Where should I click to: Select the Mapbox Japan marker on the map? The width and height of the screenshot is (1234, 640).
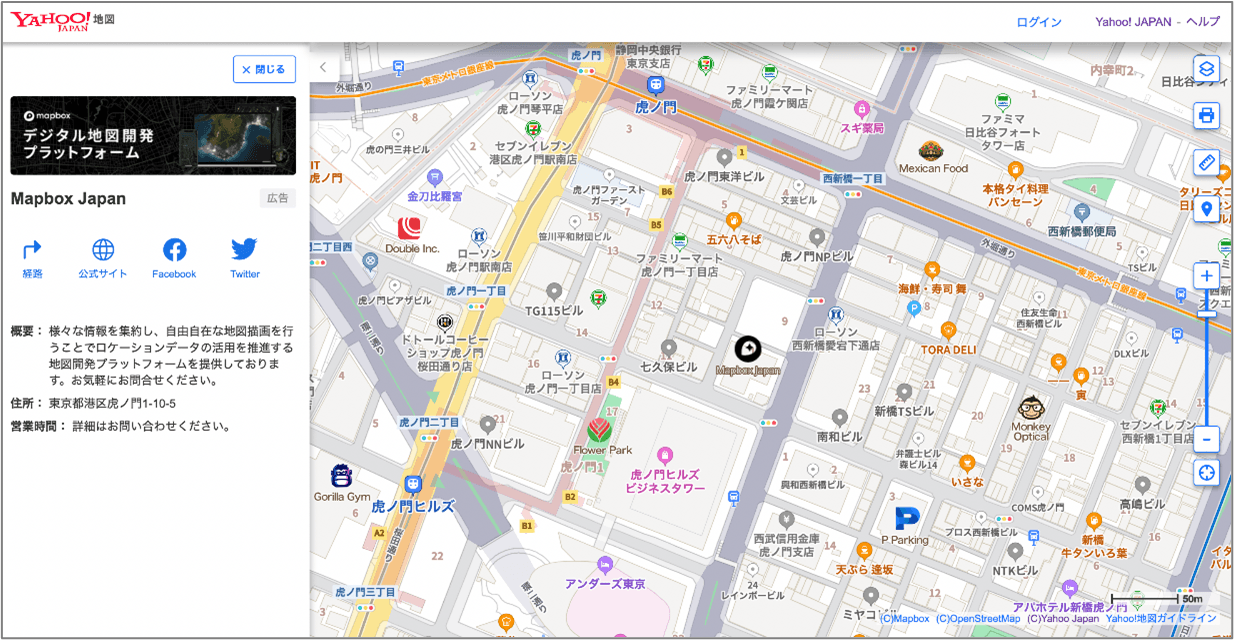click(748, 350)
